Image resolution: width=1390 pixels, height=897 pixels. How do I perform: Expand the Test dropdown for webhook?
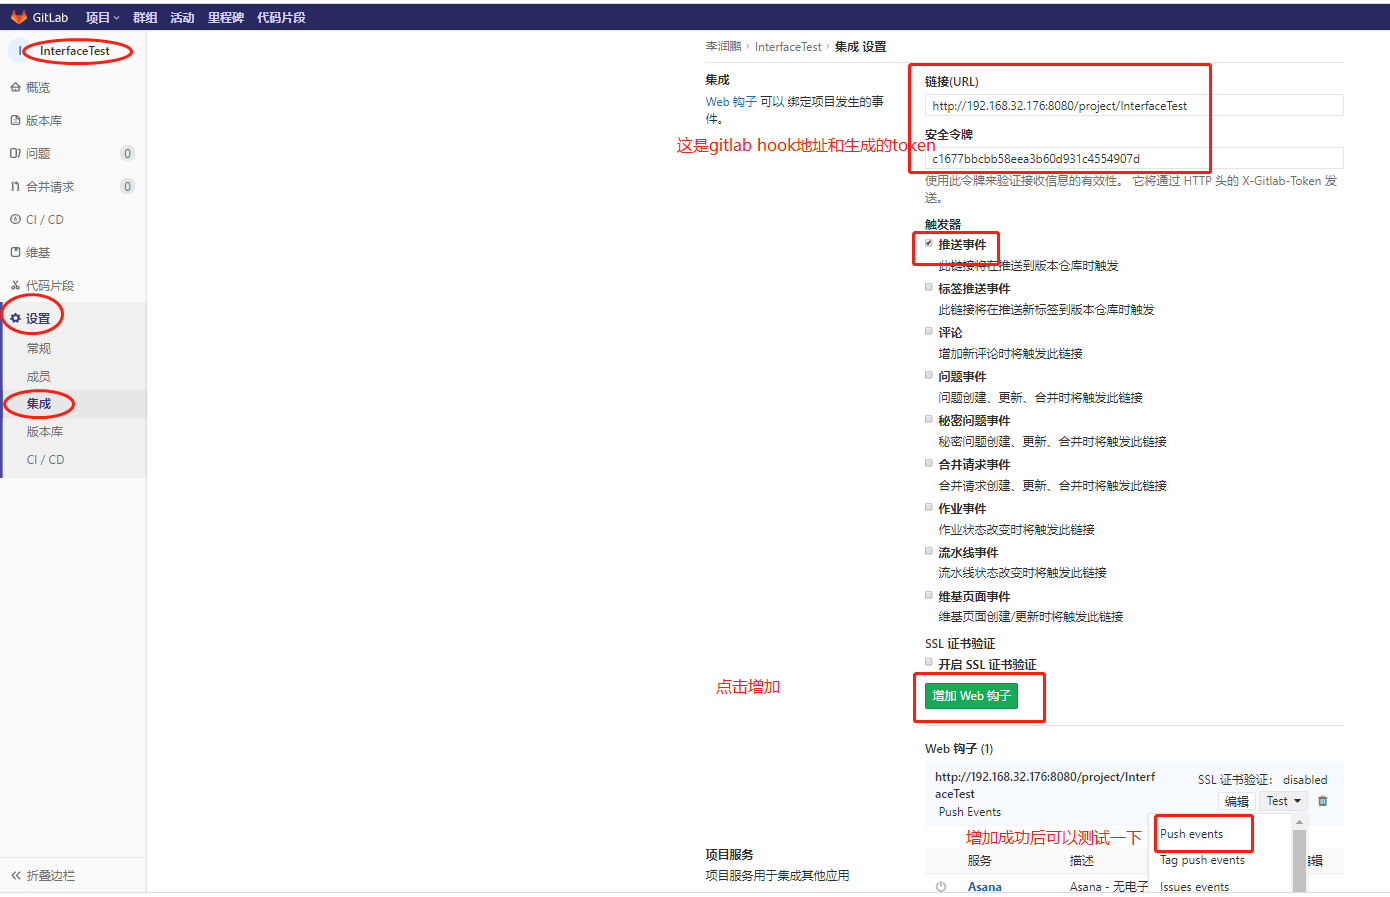(1284, 801)
